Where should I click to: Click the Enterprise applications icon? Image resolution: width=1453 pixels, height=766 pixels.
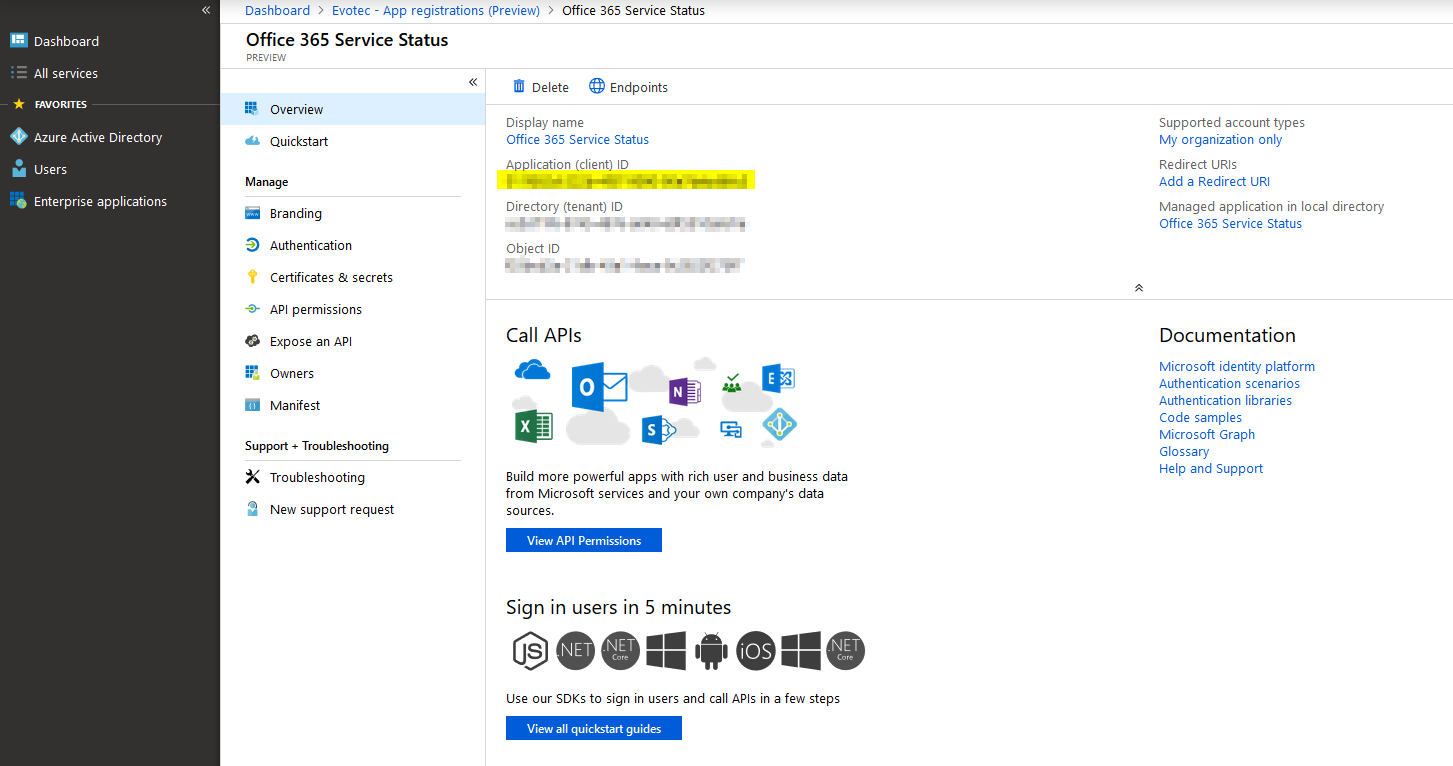(x=18, y=201)
